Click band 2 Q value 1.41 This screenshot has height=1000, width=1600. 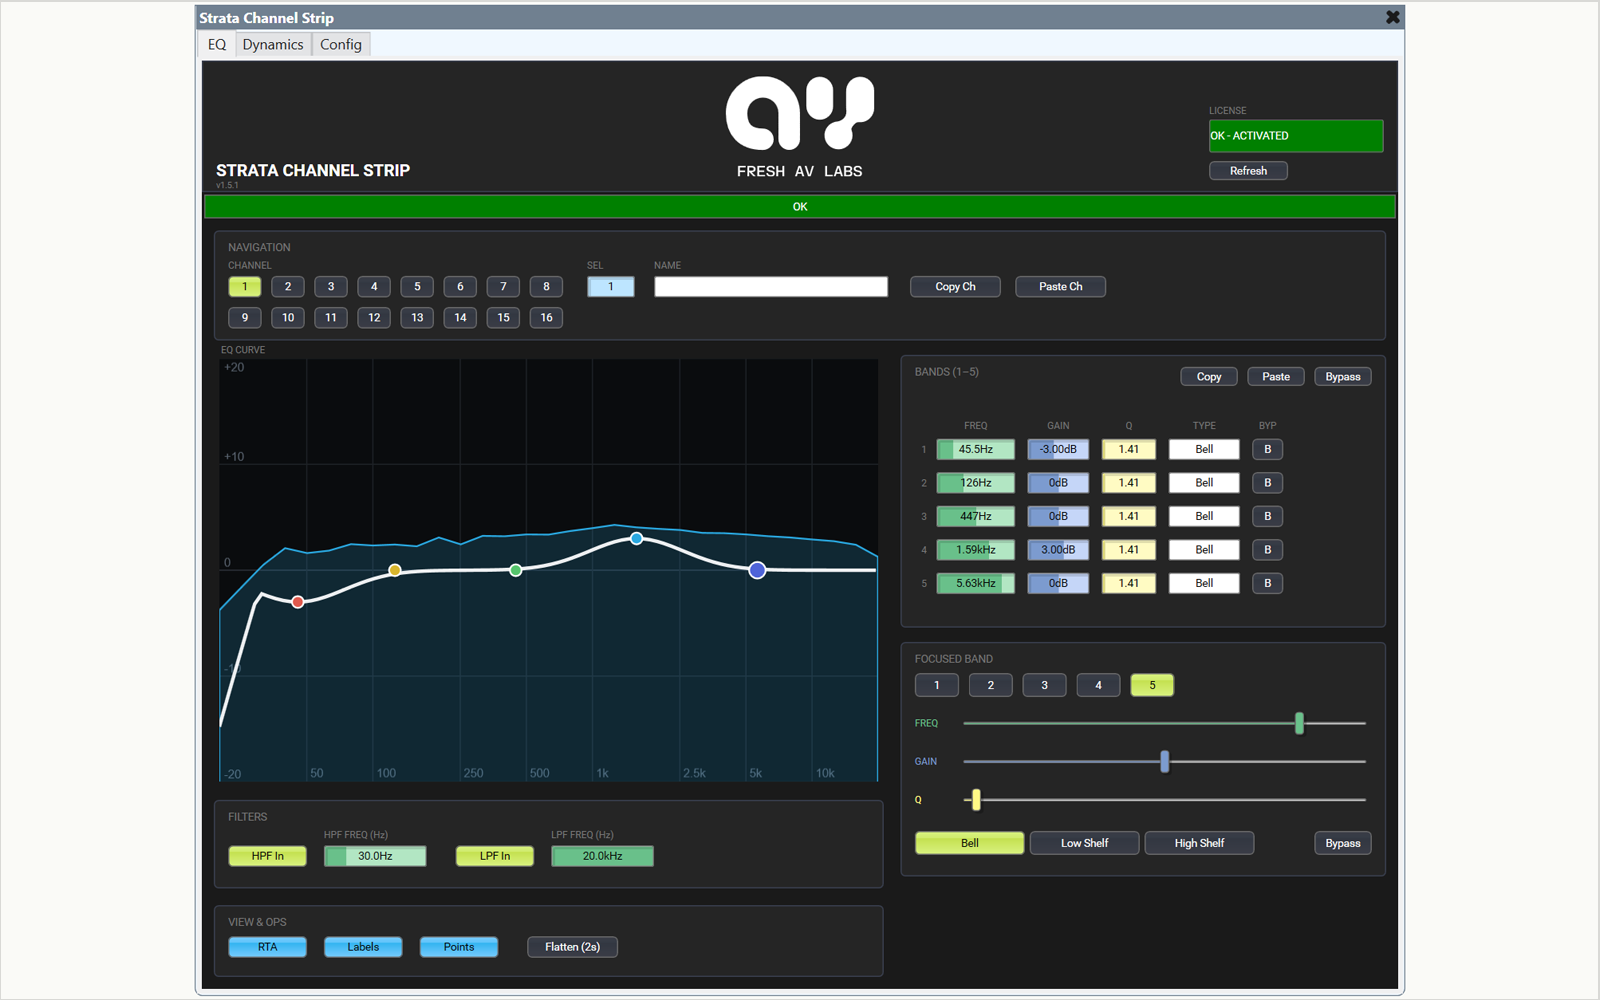pyautogui.click(x=1129, y=483)
